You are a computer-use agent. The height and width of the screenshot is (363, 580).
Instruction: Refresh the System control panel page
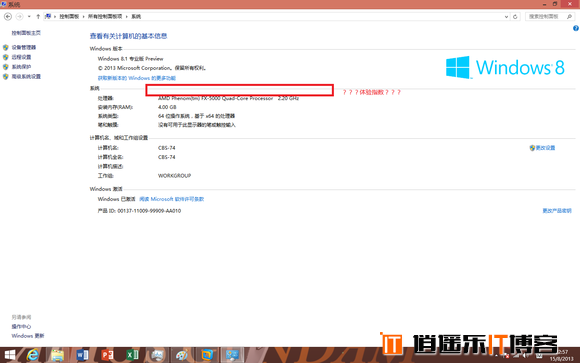(x=515, y=17)
